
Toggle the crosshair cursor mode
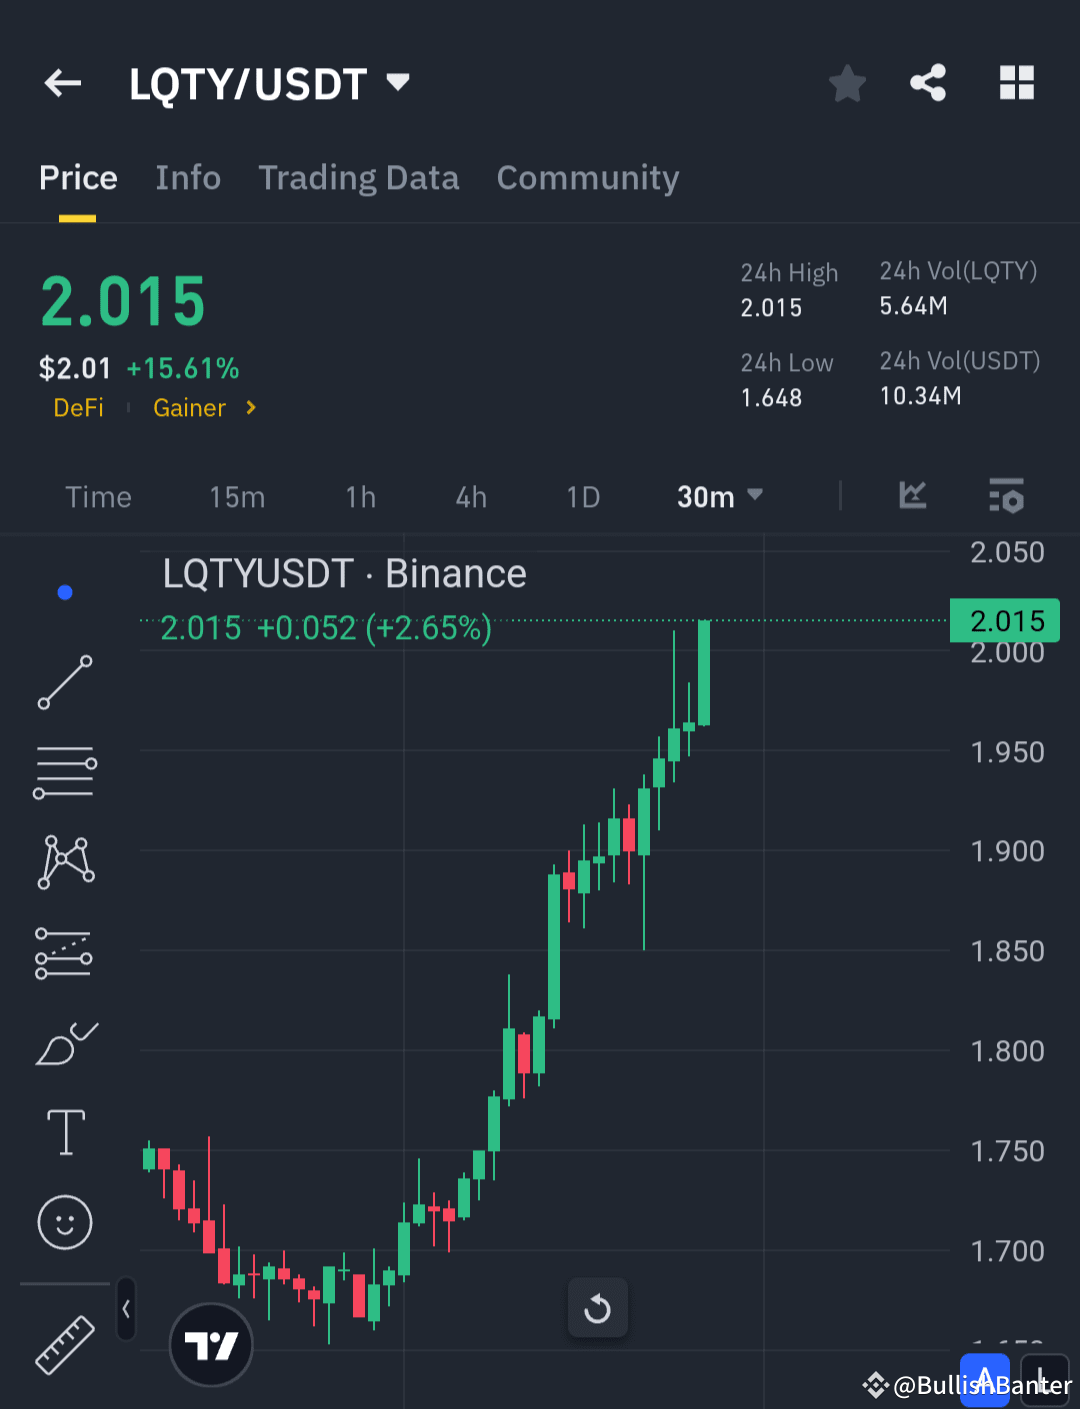tap(64, 591)
